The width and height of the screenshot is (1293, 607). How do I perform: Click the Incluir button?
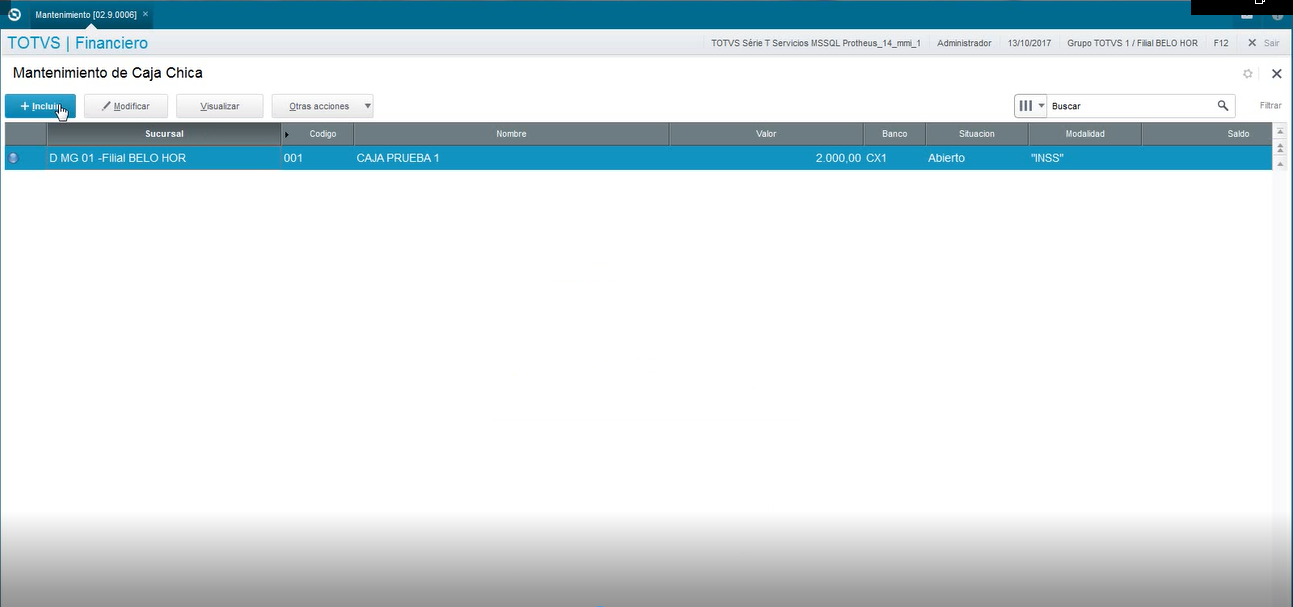point(40,106)
